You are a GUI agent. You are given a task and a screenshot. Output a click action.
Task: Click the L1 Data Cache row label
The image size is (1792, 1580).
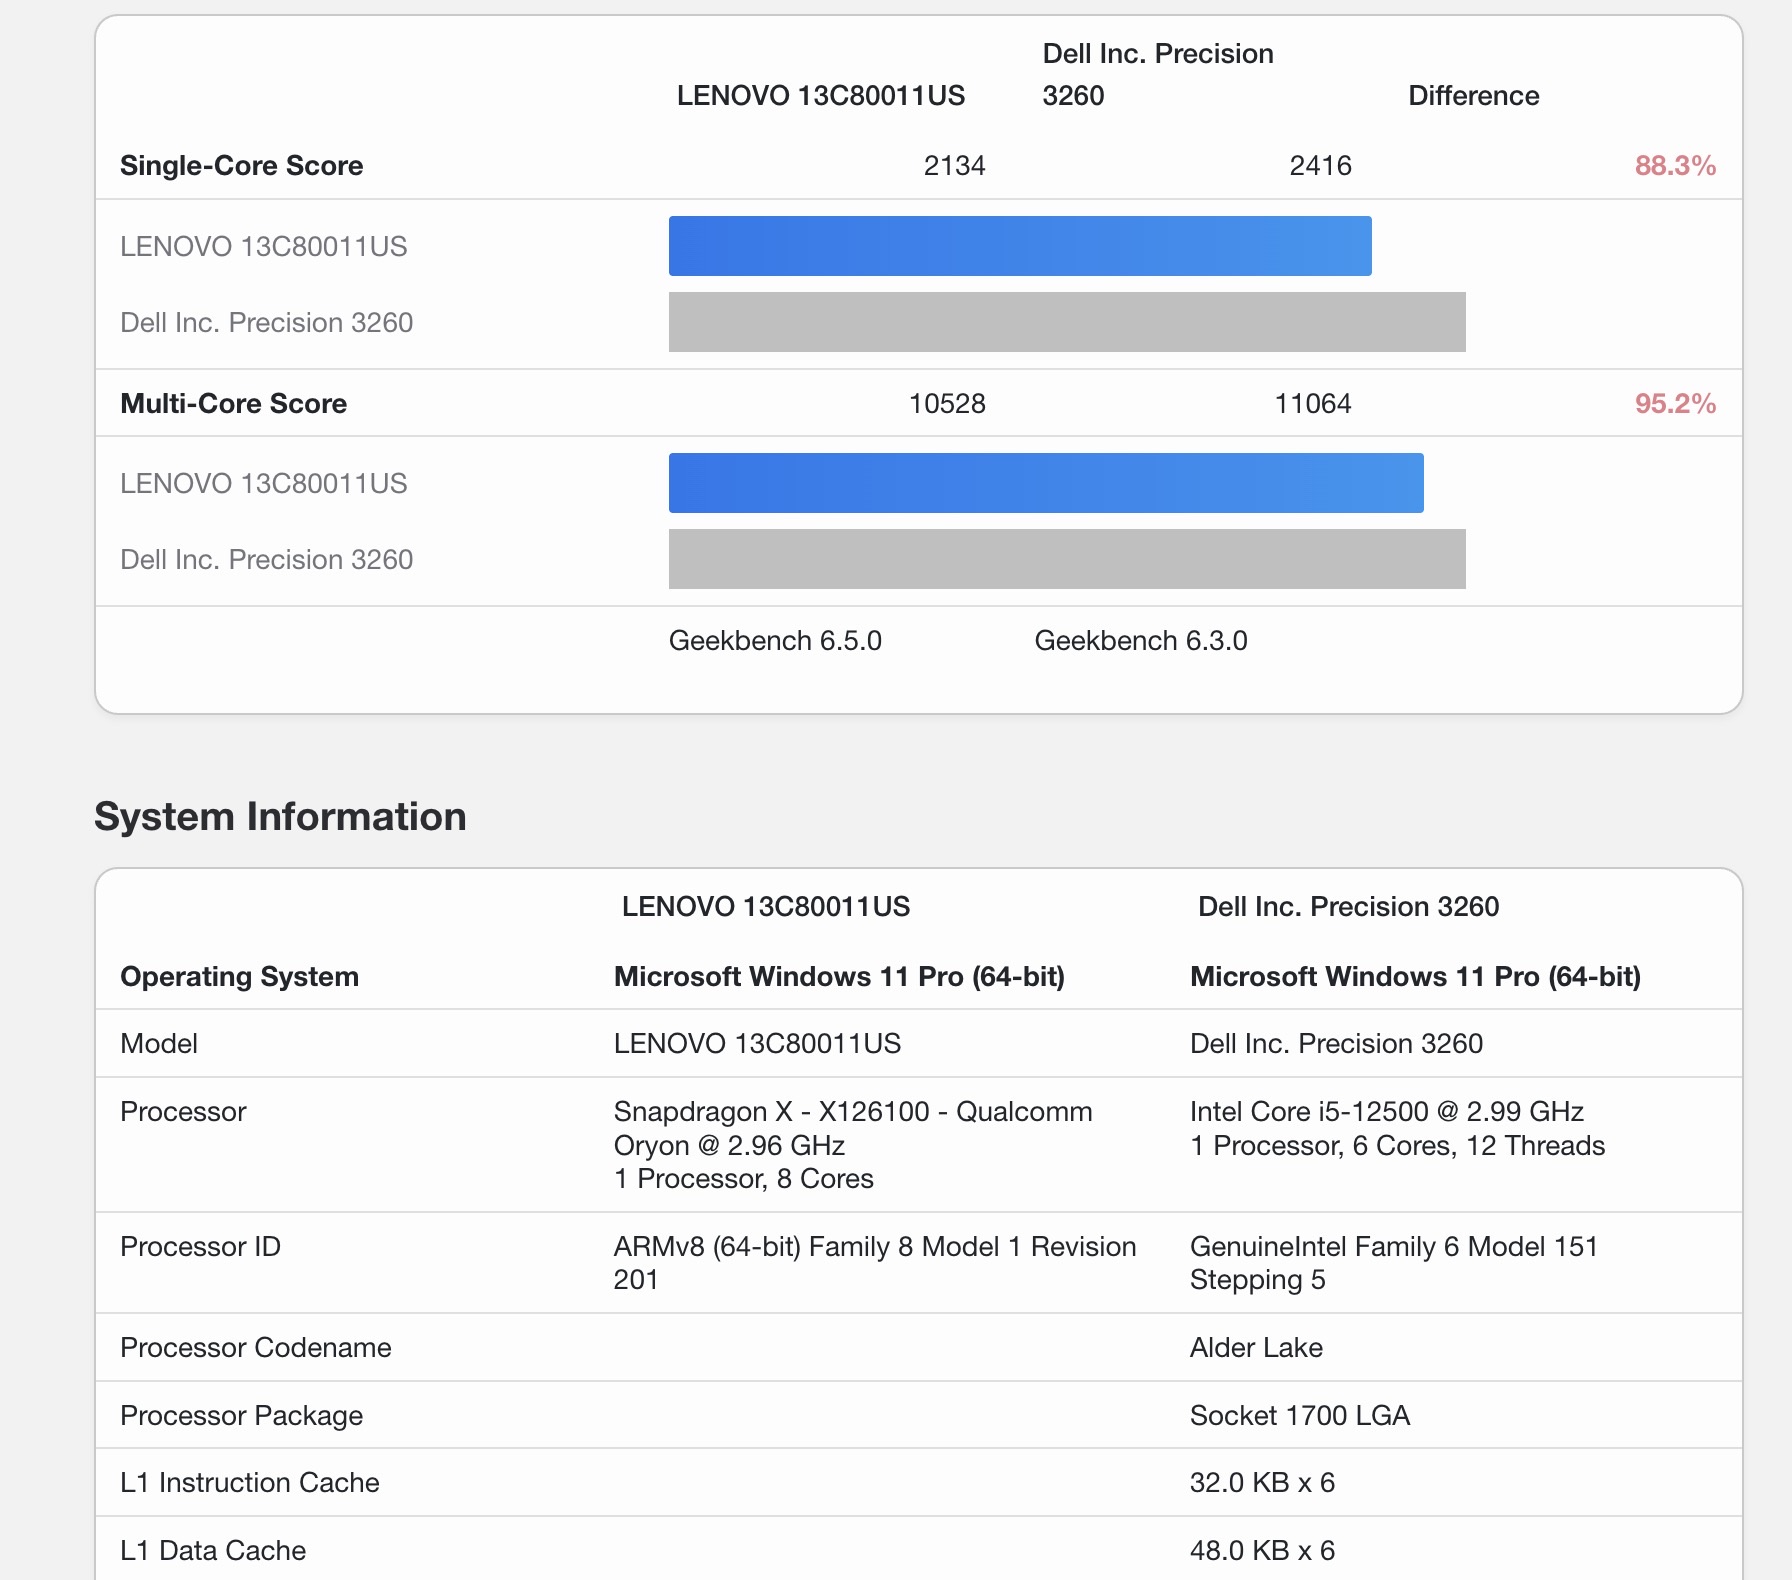point(213,1551)
